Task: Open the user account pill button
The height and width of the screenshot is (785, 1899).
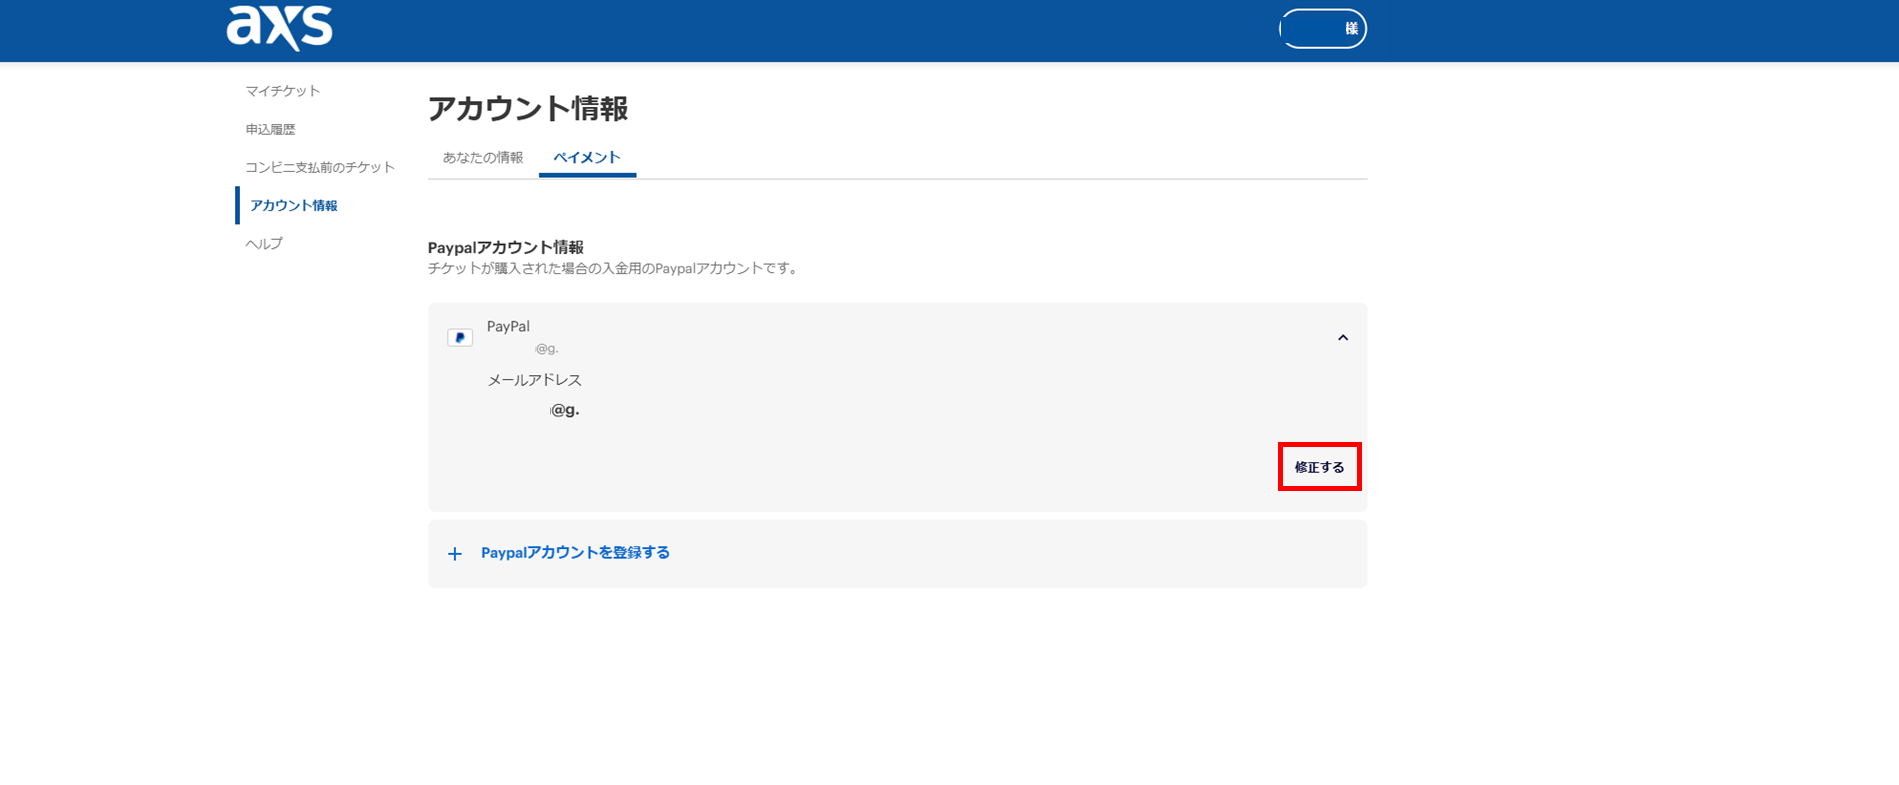Action: point(1322,28)
